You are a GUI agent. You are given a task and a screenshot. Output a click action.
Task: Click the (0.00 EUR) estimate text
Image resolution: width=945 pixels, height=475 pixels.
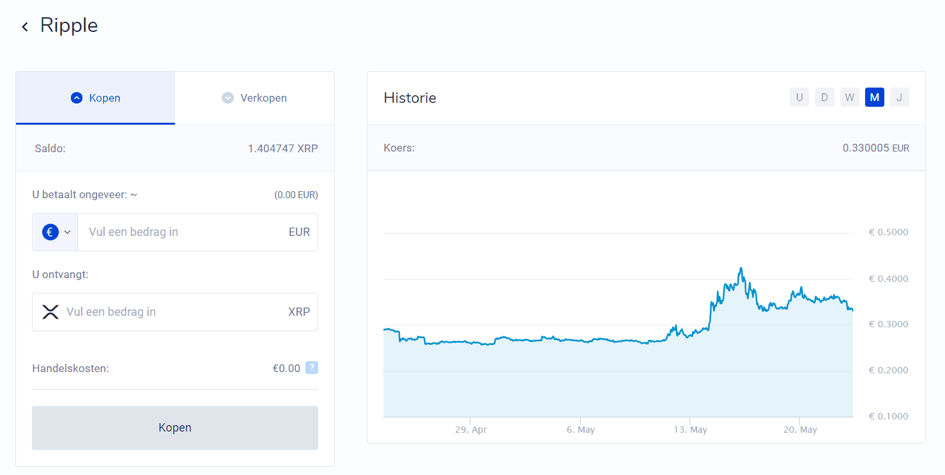tap(296, 195)
